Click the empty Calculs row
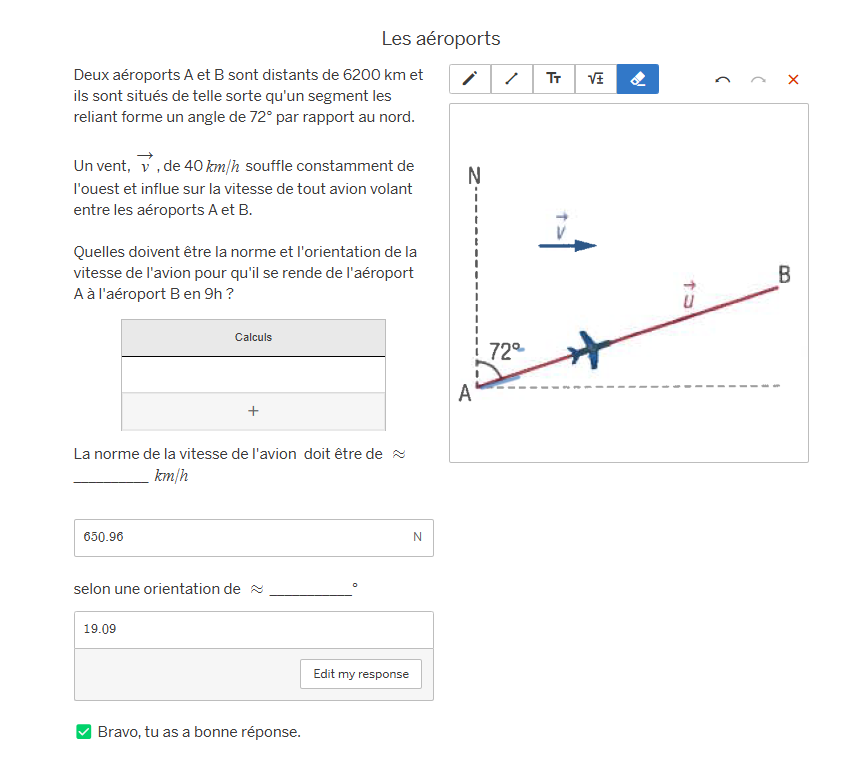This screenshot has height=772, width=853. click(253, 375)
